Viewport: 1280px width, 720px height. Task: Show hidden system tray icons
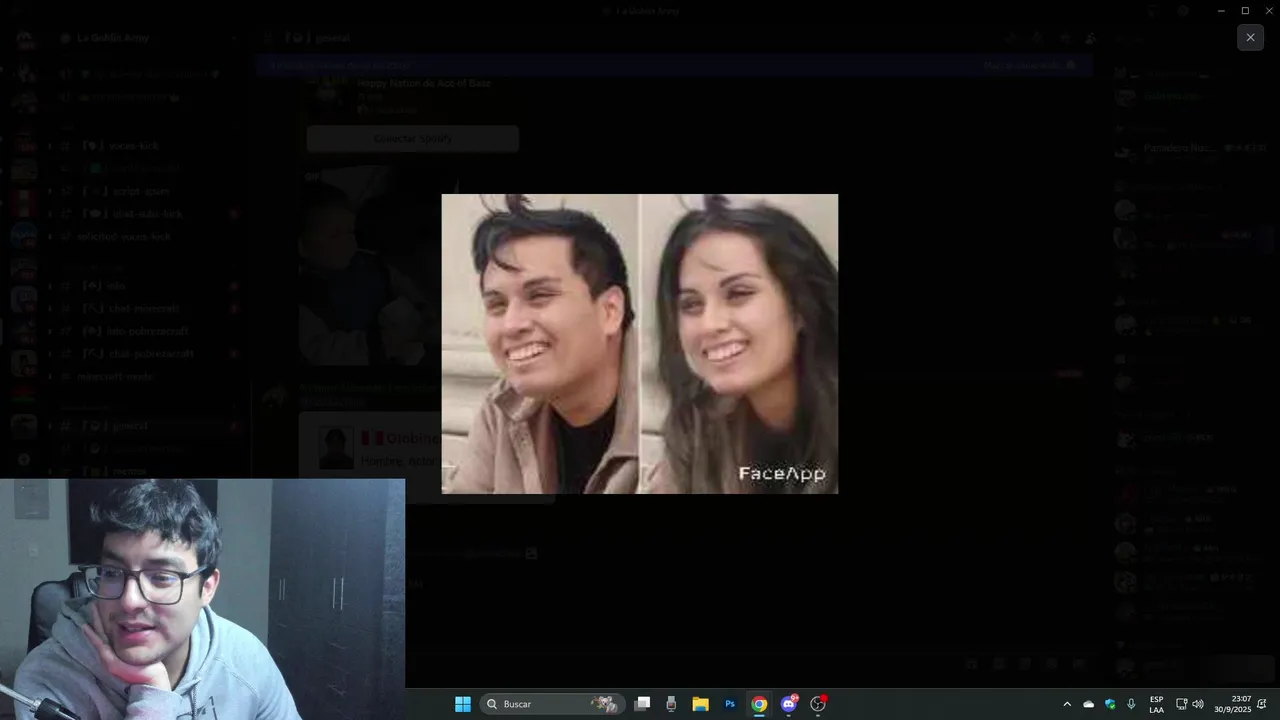click(x=1067, y=704)
